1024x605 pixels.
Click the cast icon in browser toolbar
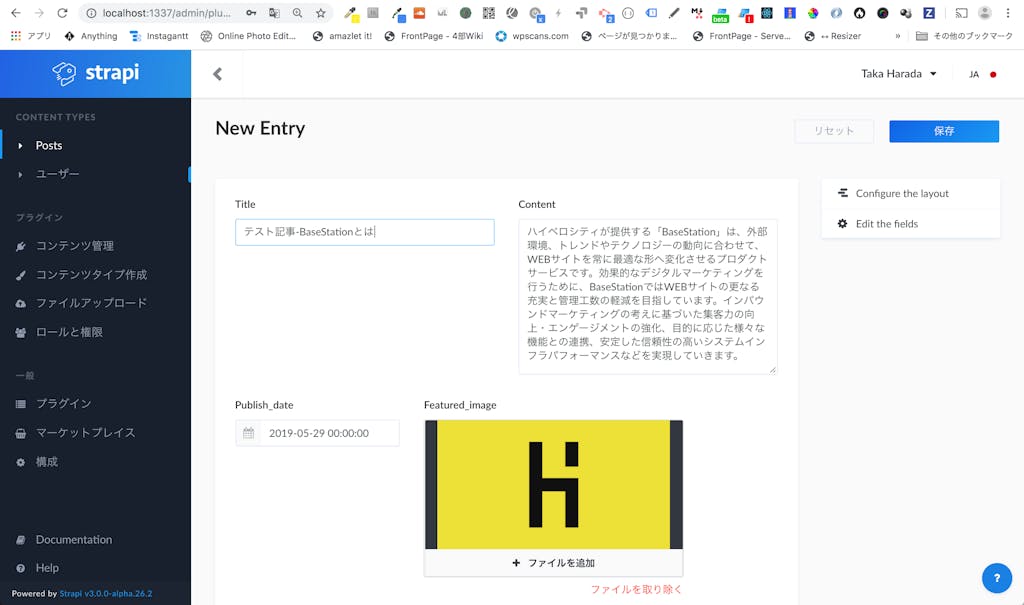pyautogui.click(x=961, y=13)
